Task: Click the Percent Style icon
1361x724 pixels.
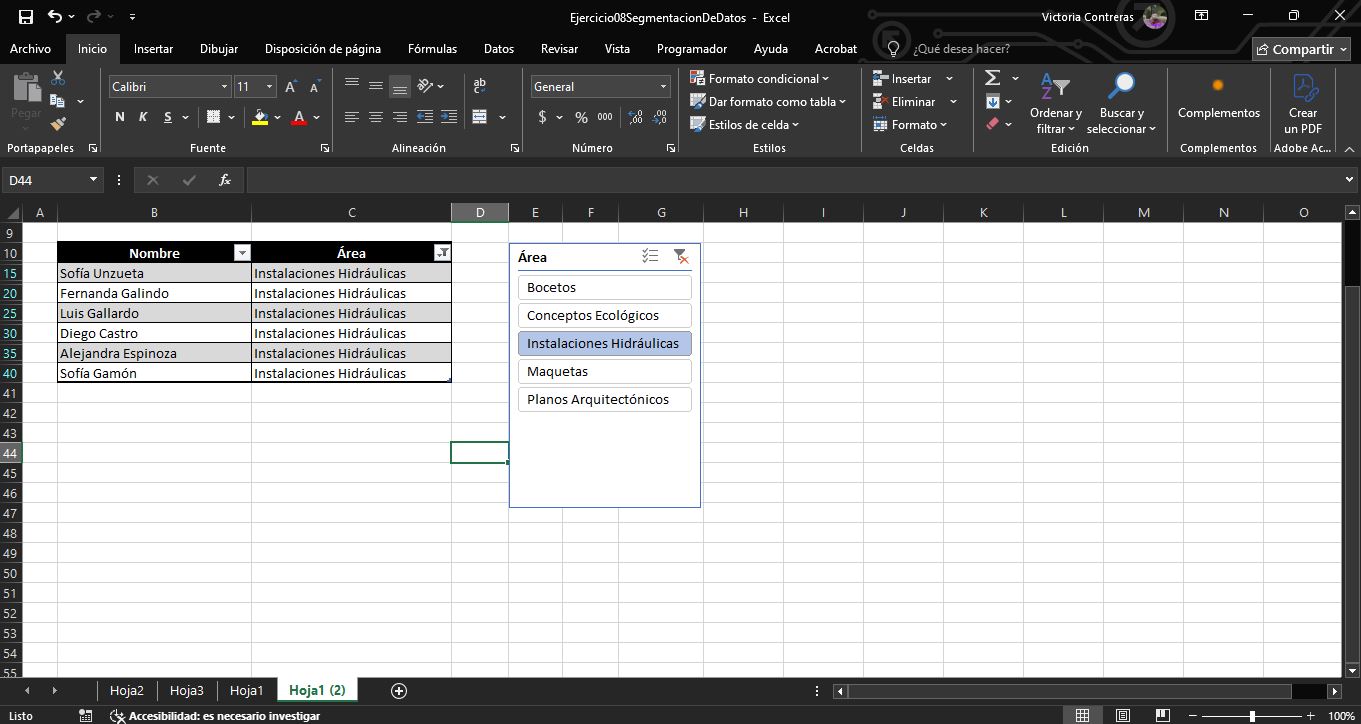Action: pos(581,117)
